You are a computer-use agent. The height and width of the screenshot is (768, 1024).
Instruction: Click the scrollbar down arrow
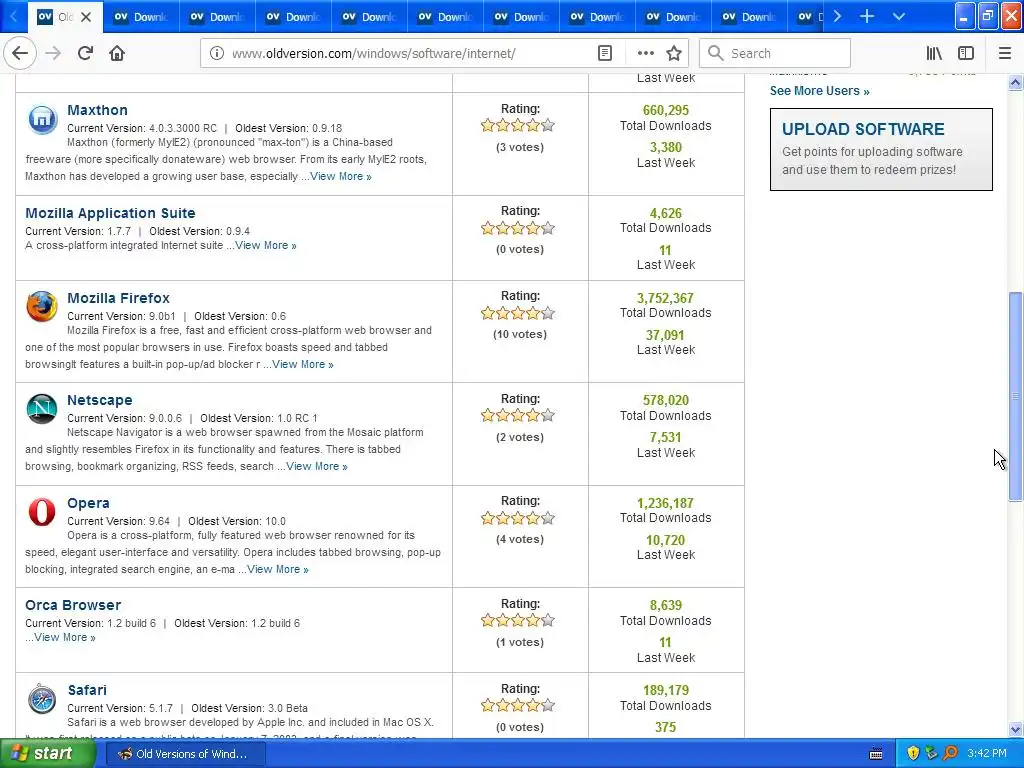[1015, 729]
